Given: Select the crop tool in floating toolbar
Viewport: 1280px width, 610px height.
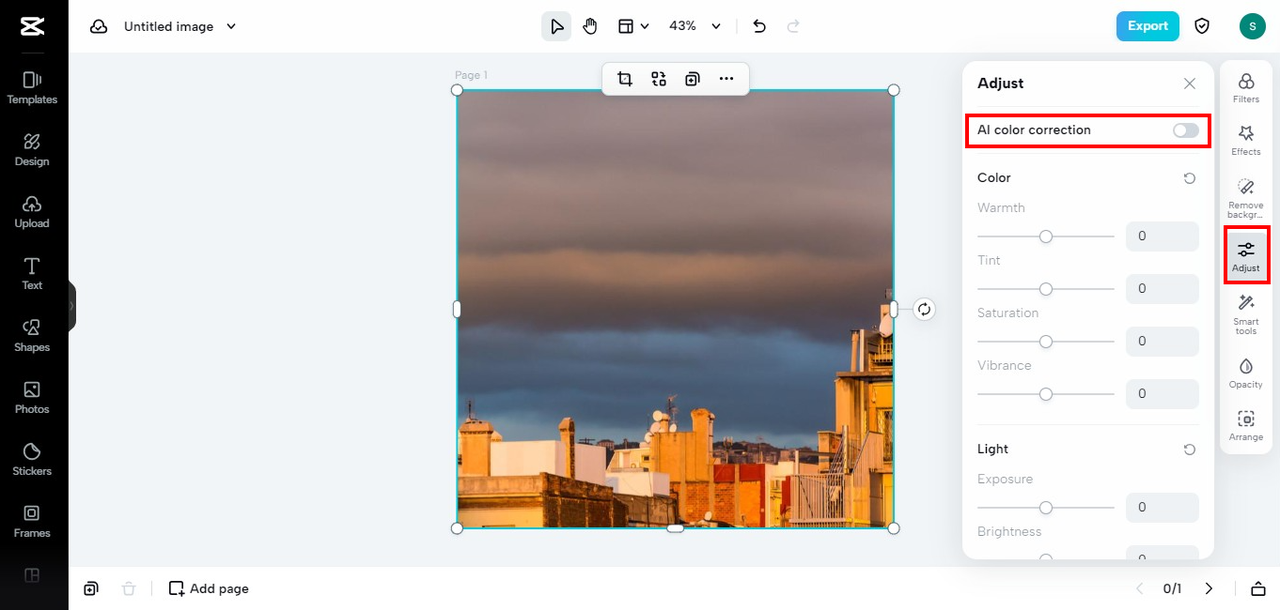Looking at the screenshot, I should click(625, 79).
